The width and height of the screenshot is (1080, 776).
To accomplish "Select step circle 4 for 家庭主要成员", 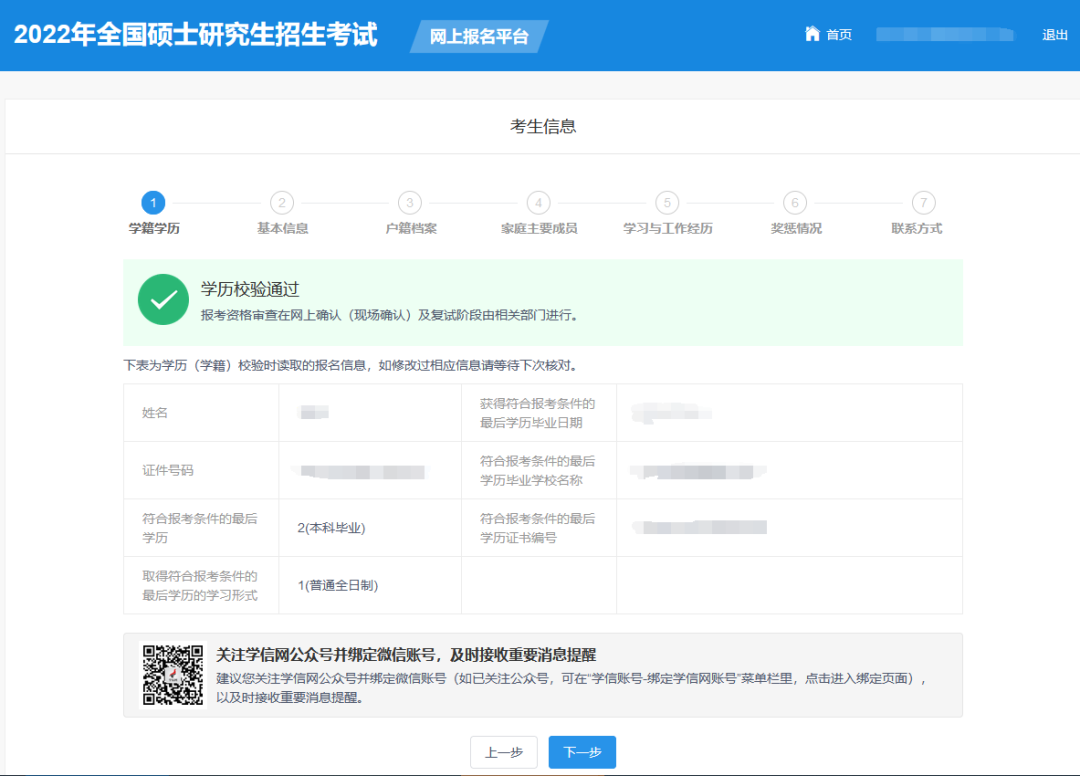I will 537,203.
